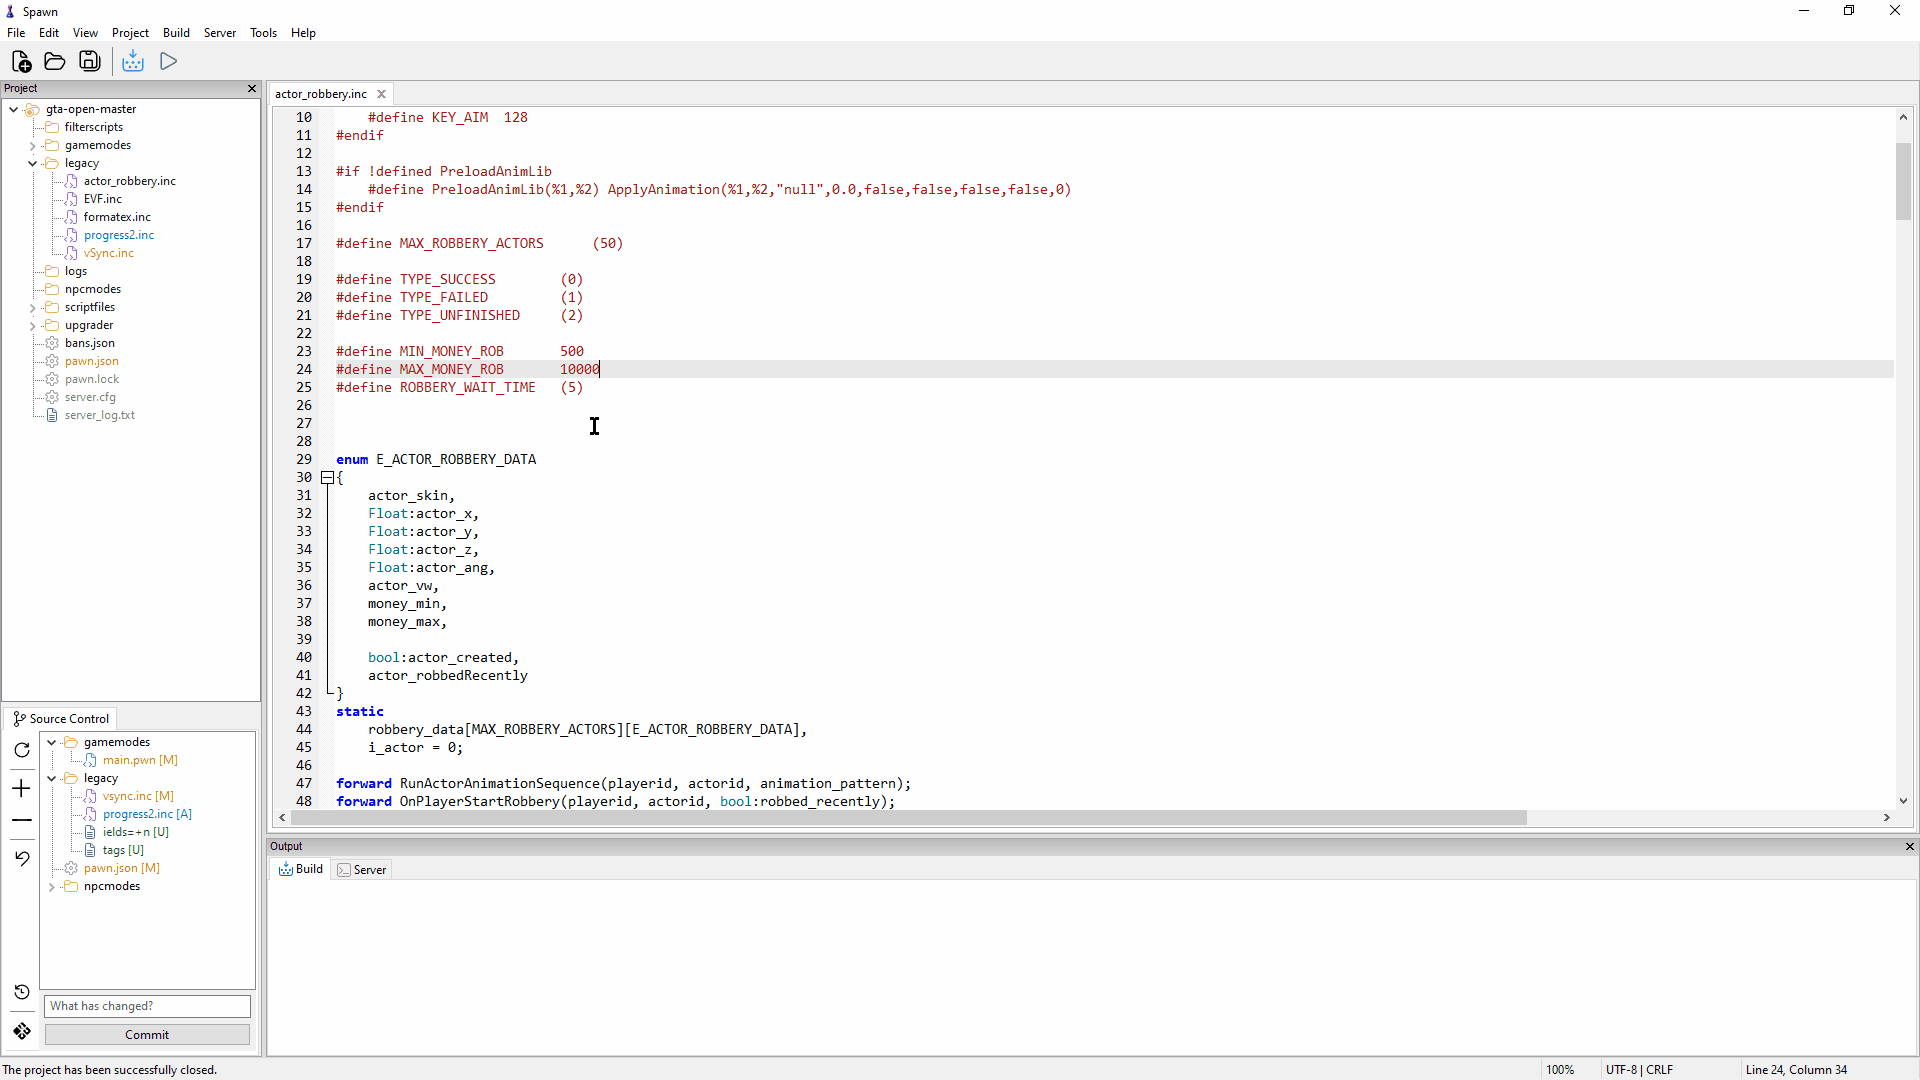Open the Project menu
The height and width of the screenshot is (1080, 1920).
coord(130,33)
